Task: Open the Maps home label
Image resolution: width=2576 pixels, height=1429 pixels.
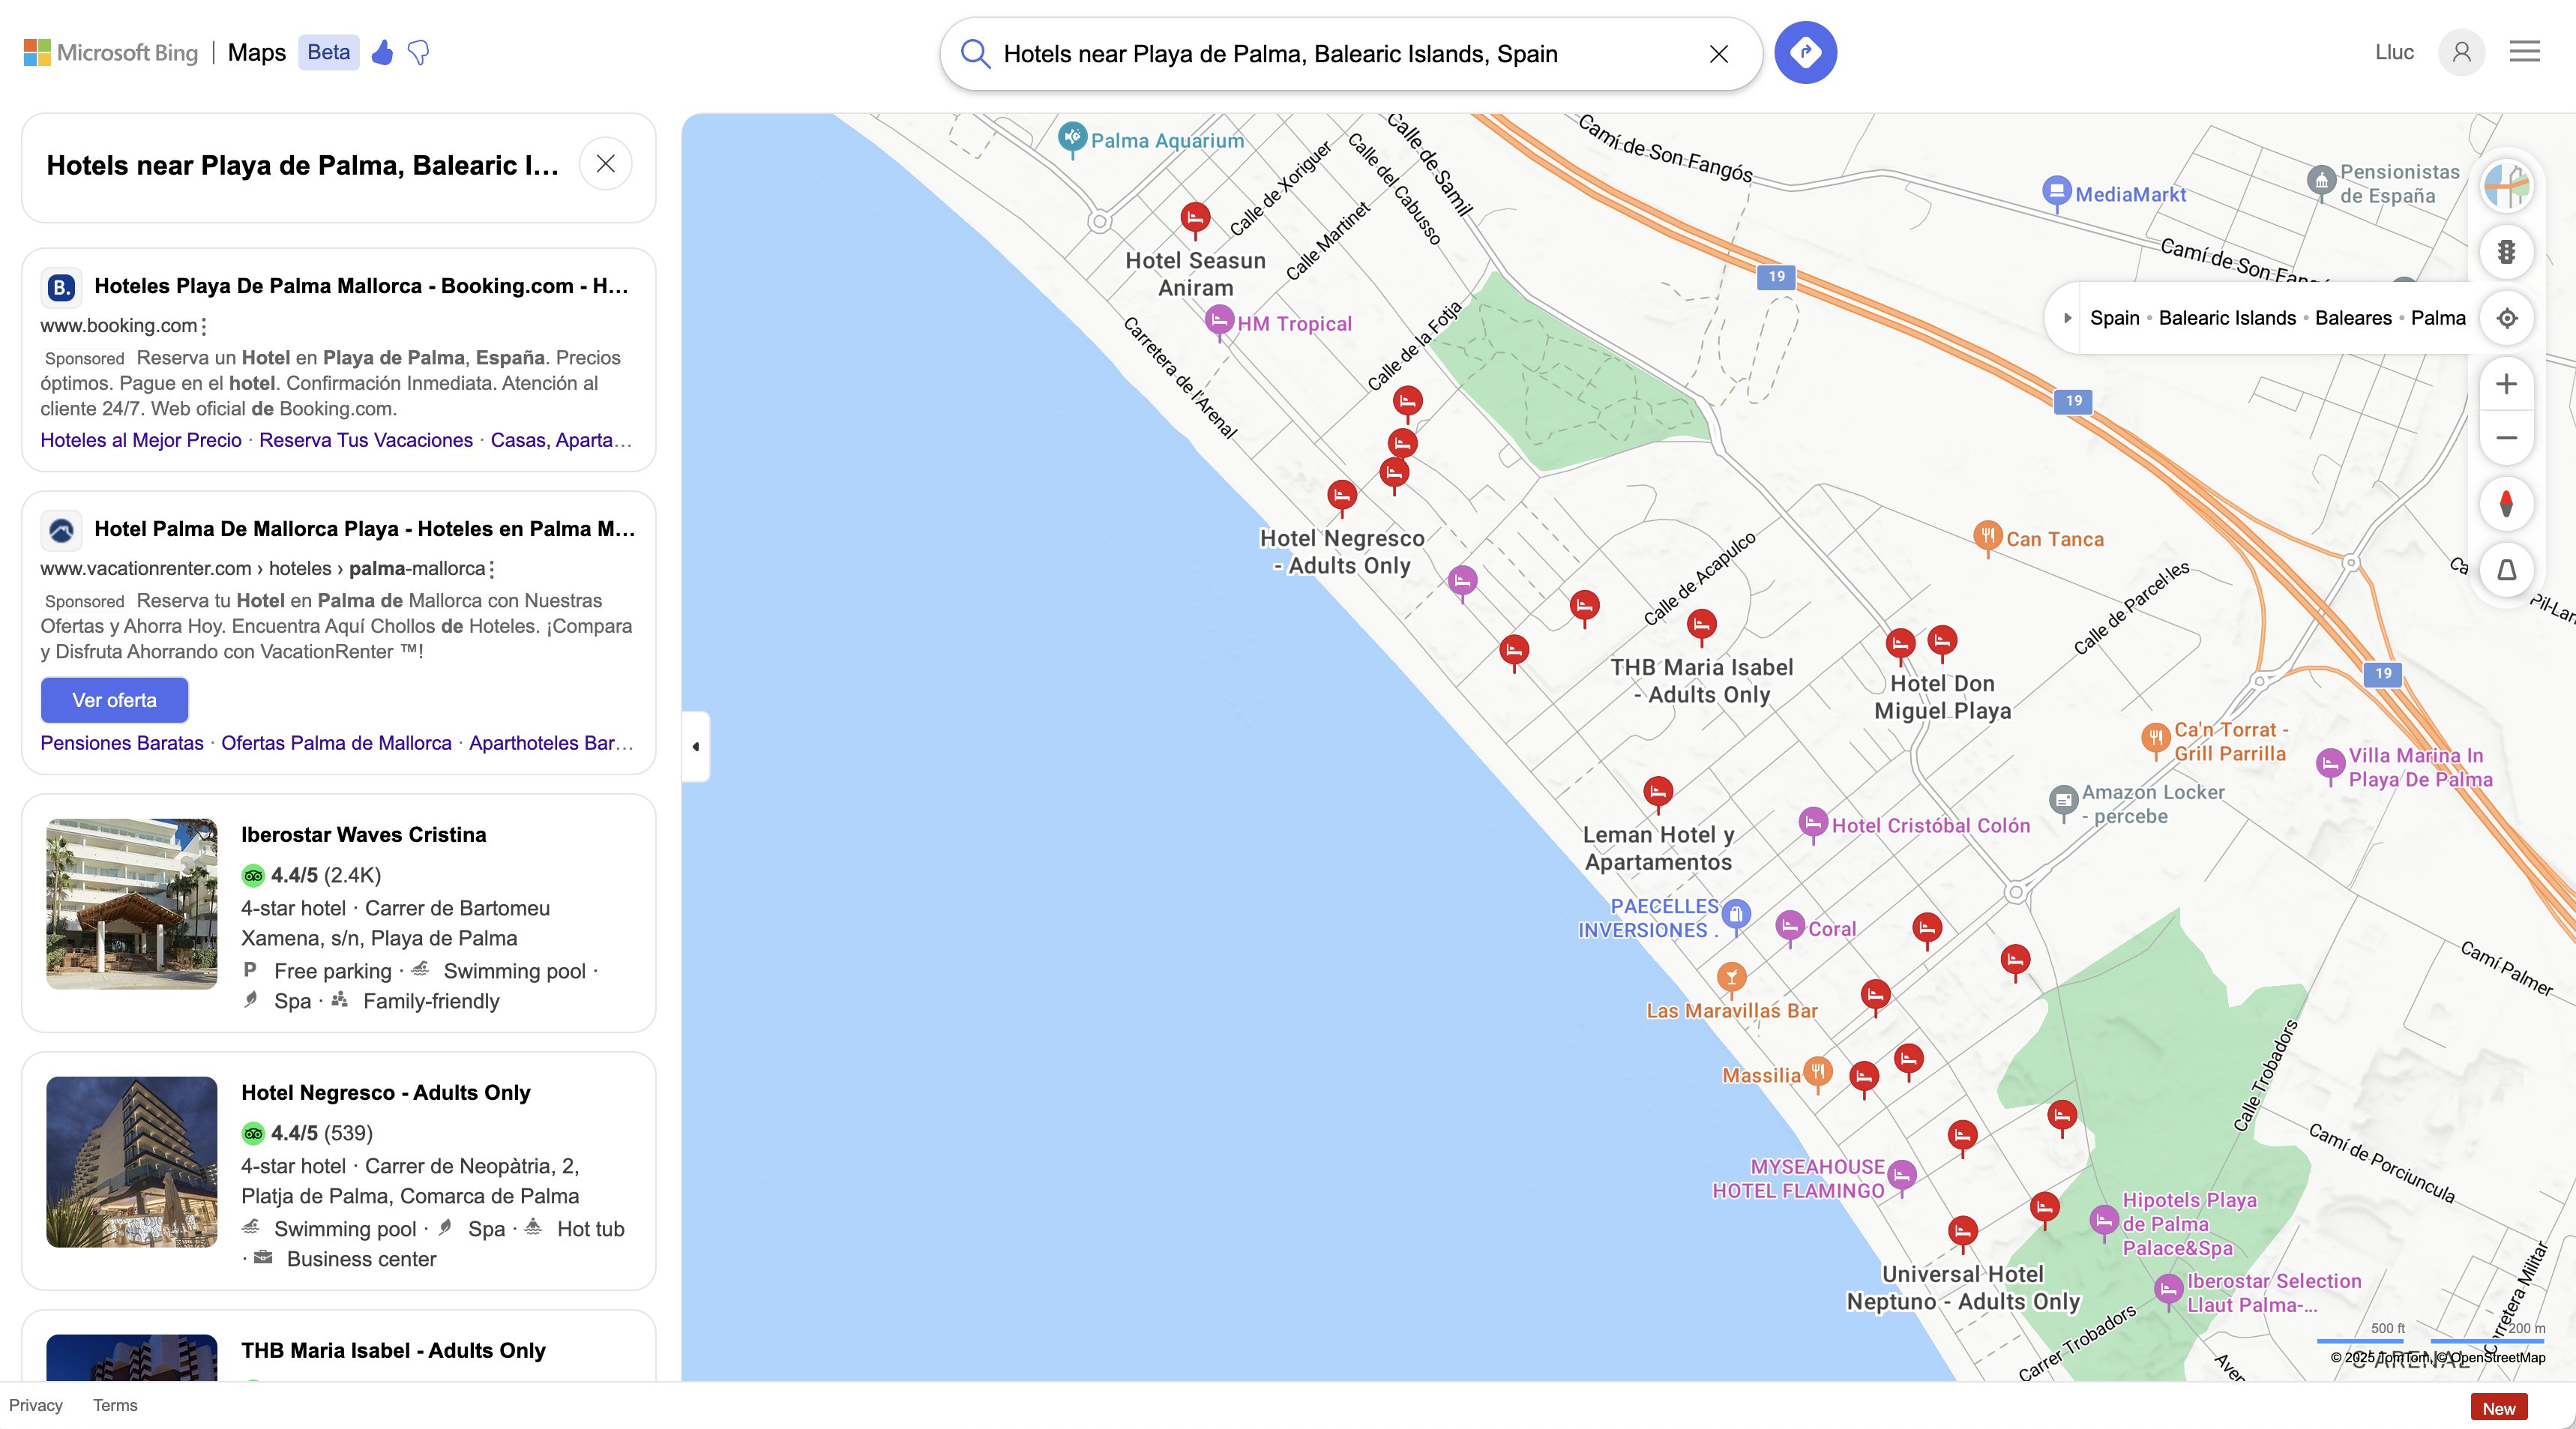Action: [x=257, y=52]
